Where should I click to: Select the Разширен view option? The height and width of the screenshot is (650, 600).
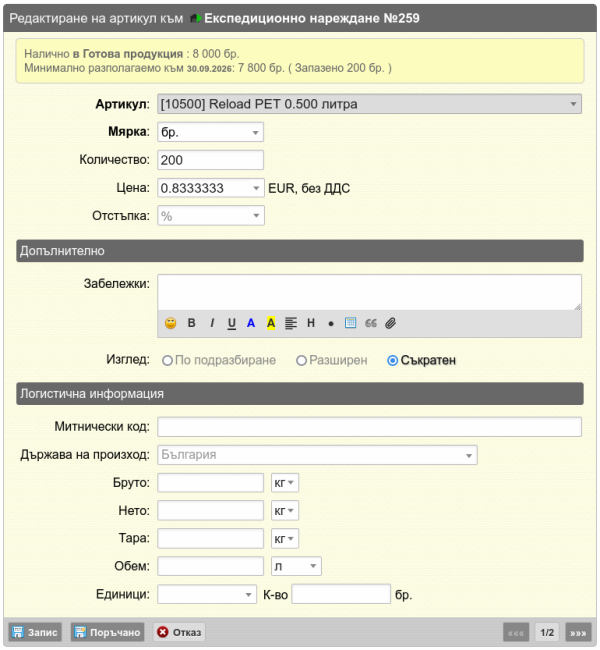(x=301, y=361)
